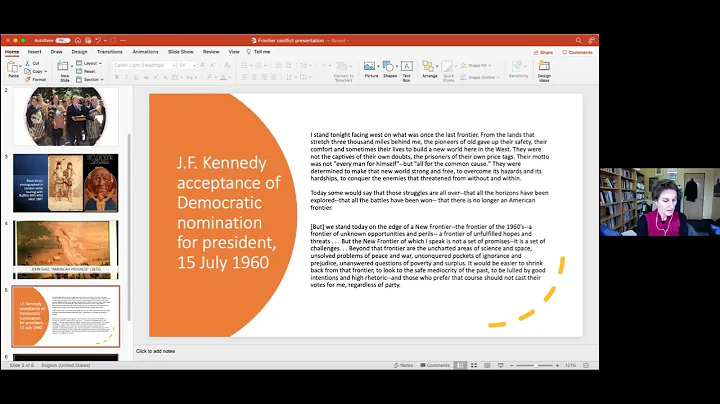Click the zoom out minus button

tap(512, 365)
